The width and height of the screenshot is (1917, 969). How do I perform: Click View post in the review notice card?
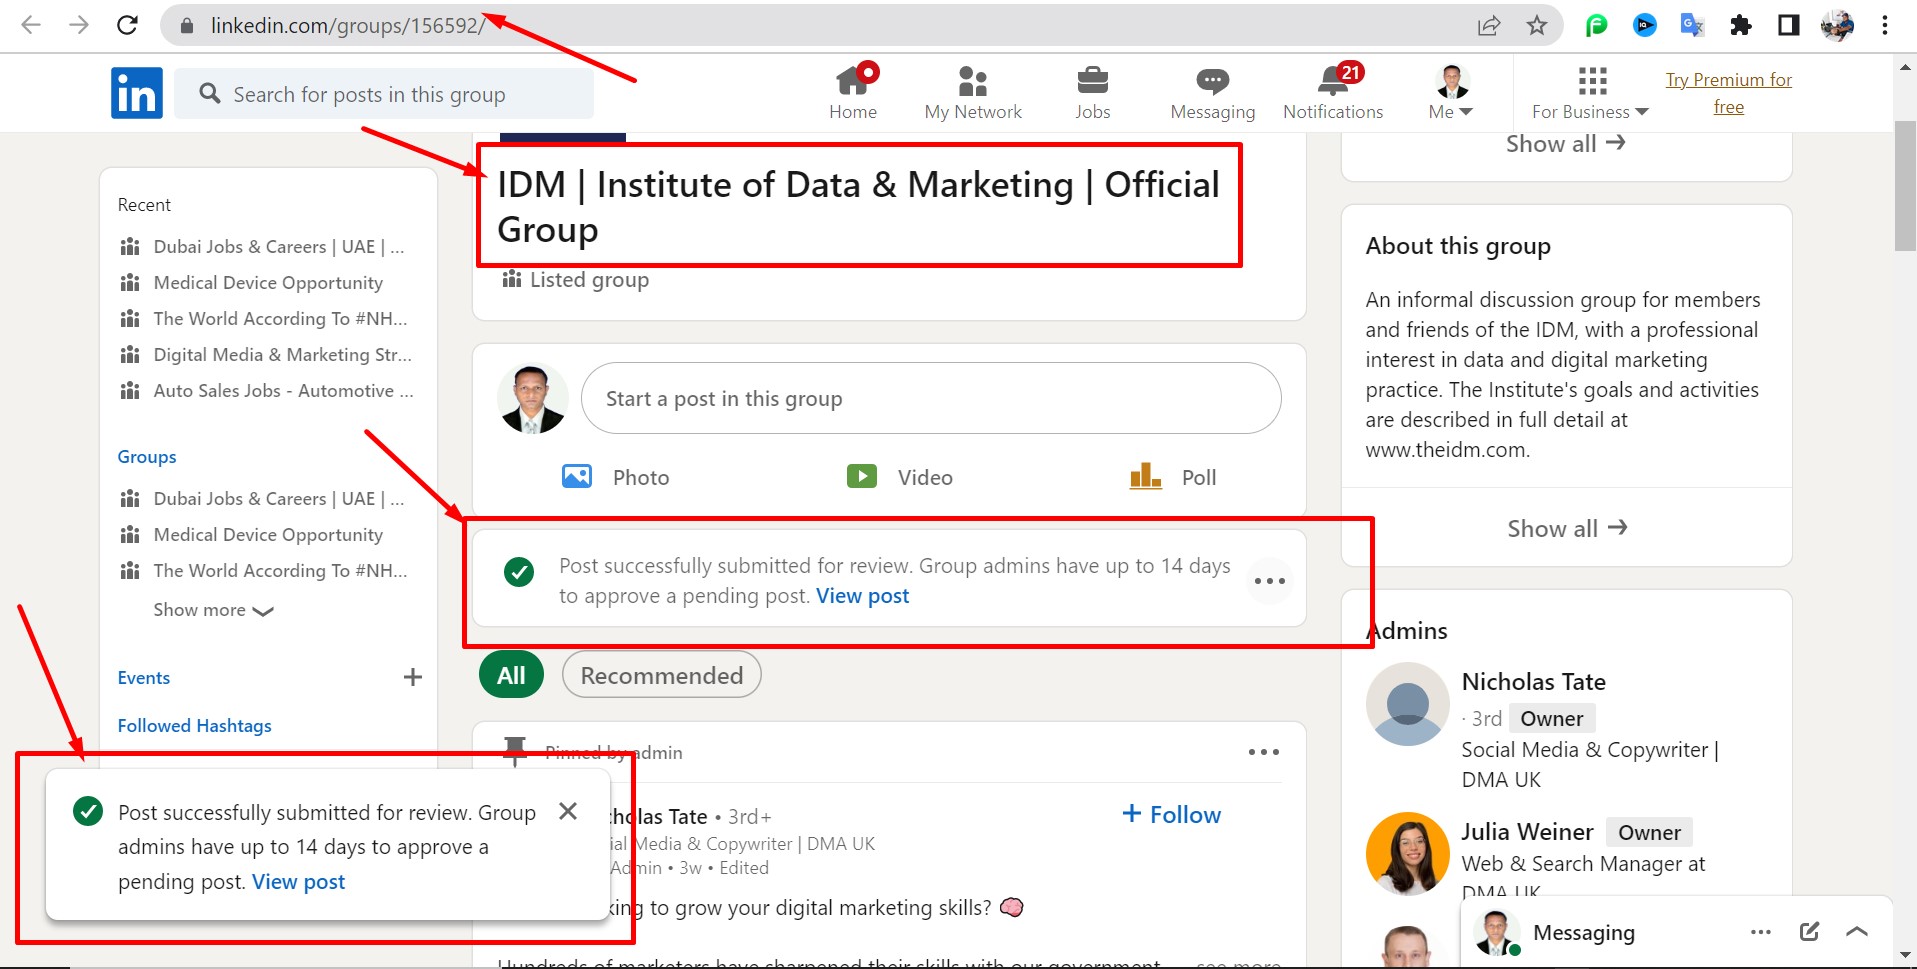[x=862, y=596]
